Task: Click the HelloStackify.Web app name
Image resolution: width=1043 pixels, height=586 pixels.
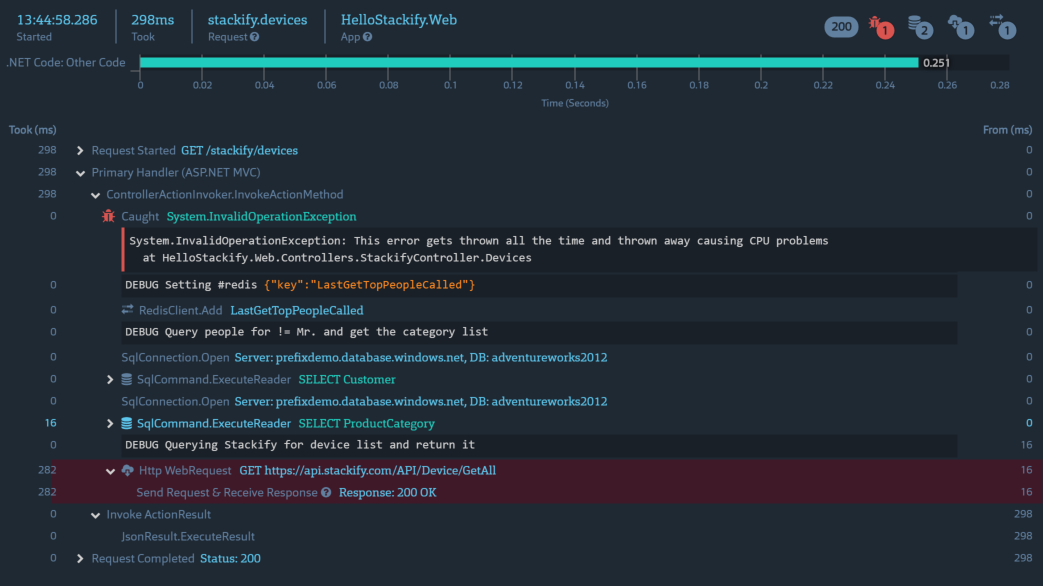Action: click(398, 20)
